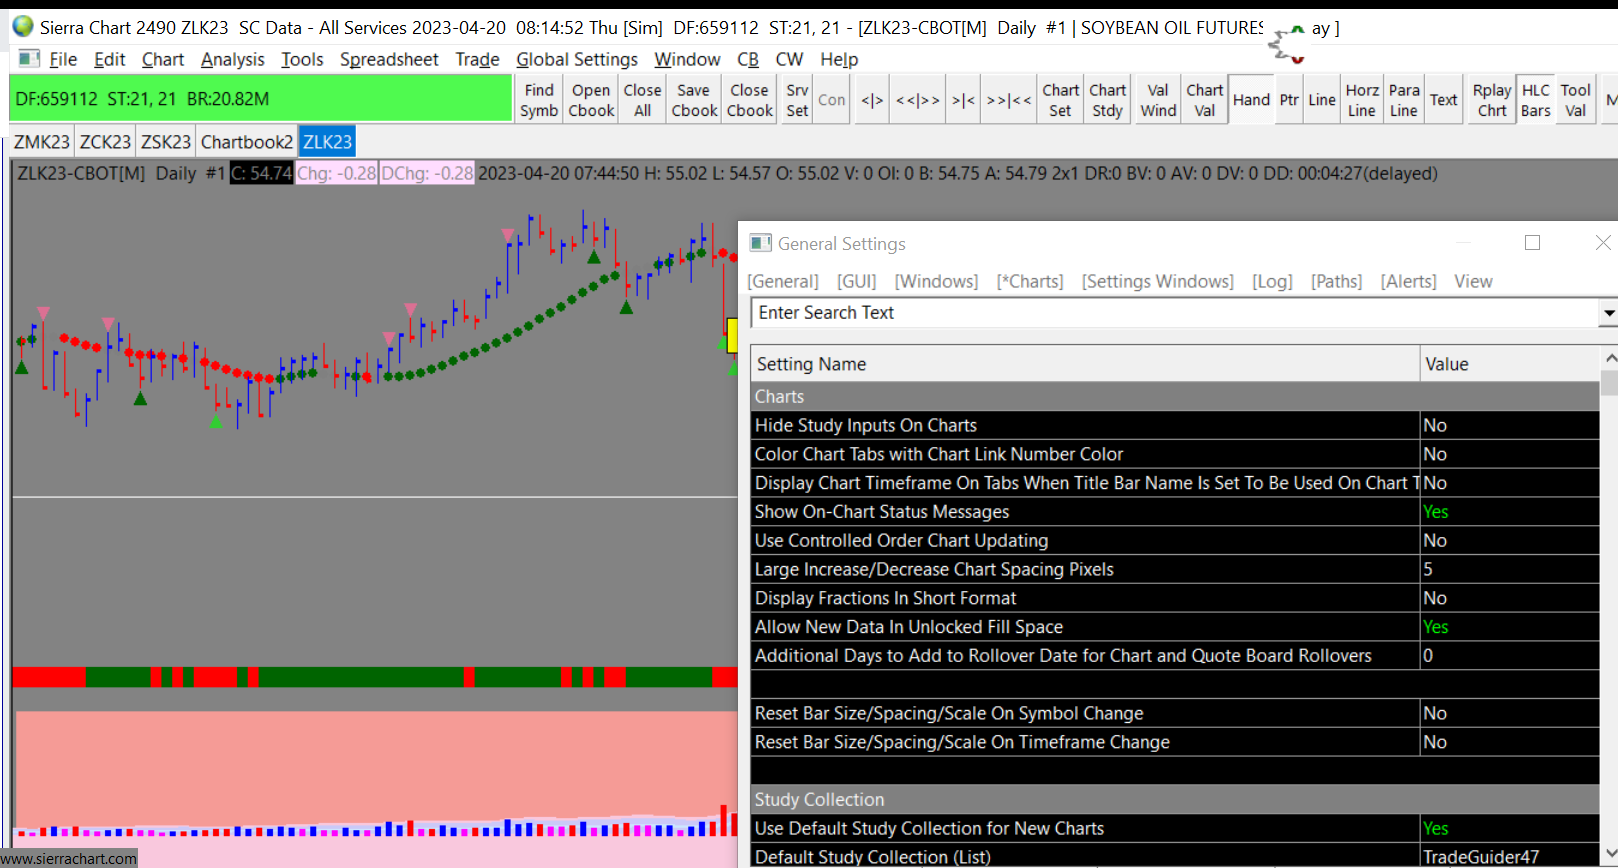Image resolution: width=1618 pixels, height=868 pixels.
Task: Open the Chart menu
Action: pos(163,60)
